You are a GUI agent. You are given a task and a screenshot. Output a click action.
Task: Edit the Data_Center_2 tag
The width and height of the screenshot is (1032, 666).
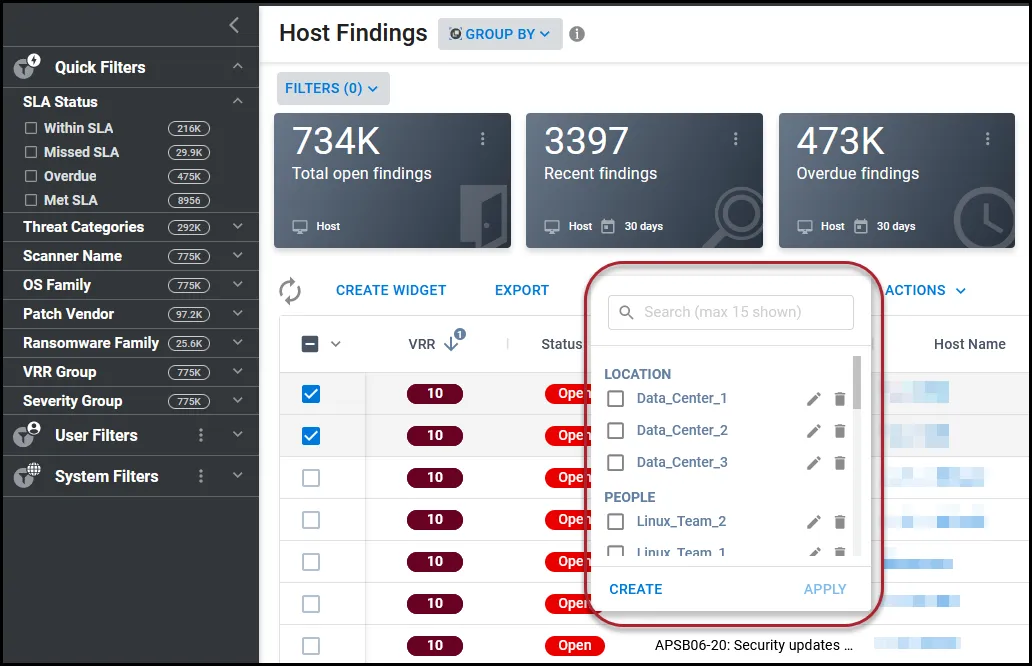[x=813, y=431]
